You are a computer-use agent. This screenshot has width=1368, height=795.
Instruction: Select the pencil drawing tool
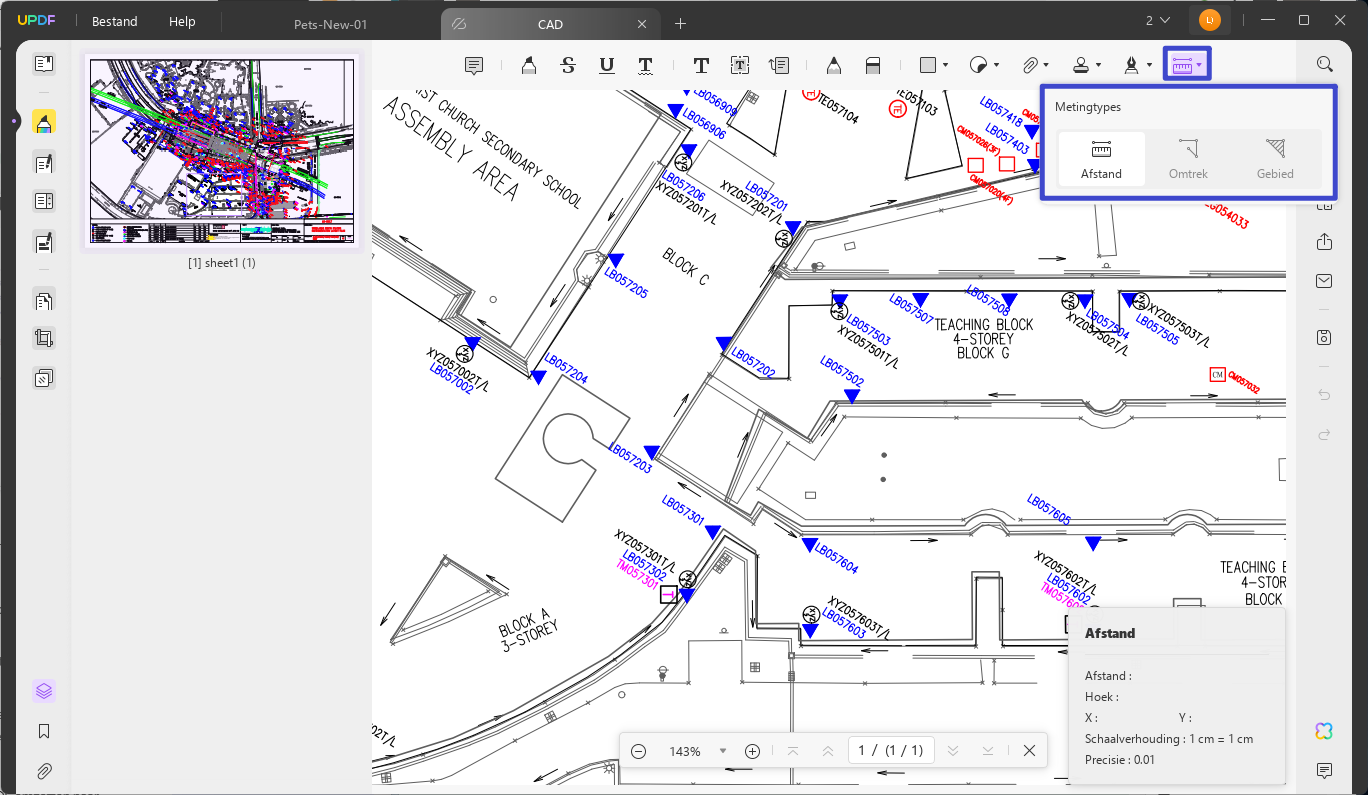click(x=833, y=65)
